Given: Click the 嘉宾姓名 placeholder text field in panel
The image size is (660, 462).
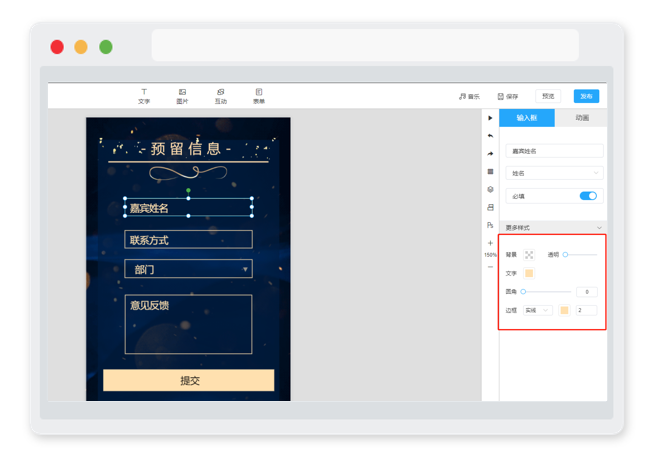Looking at the screenshot, I should 554,151.
